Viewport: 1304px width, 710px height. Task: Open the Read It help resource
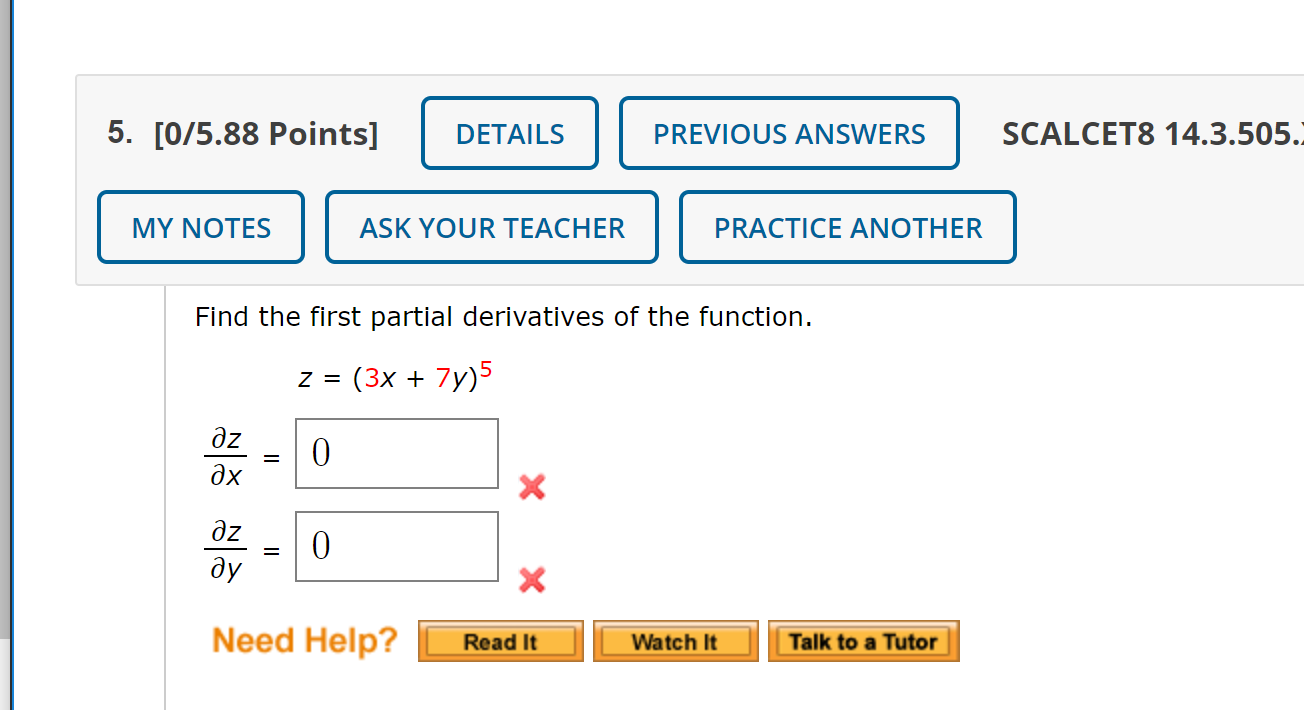(x=500, y=641)
